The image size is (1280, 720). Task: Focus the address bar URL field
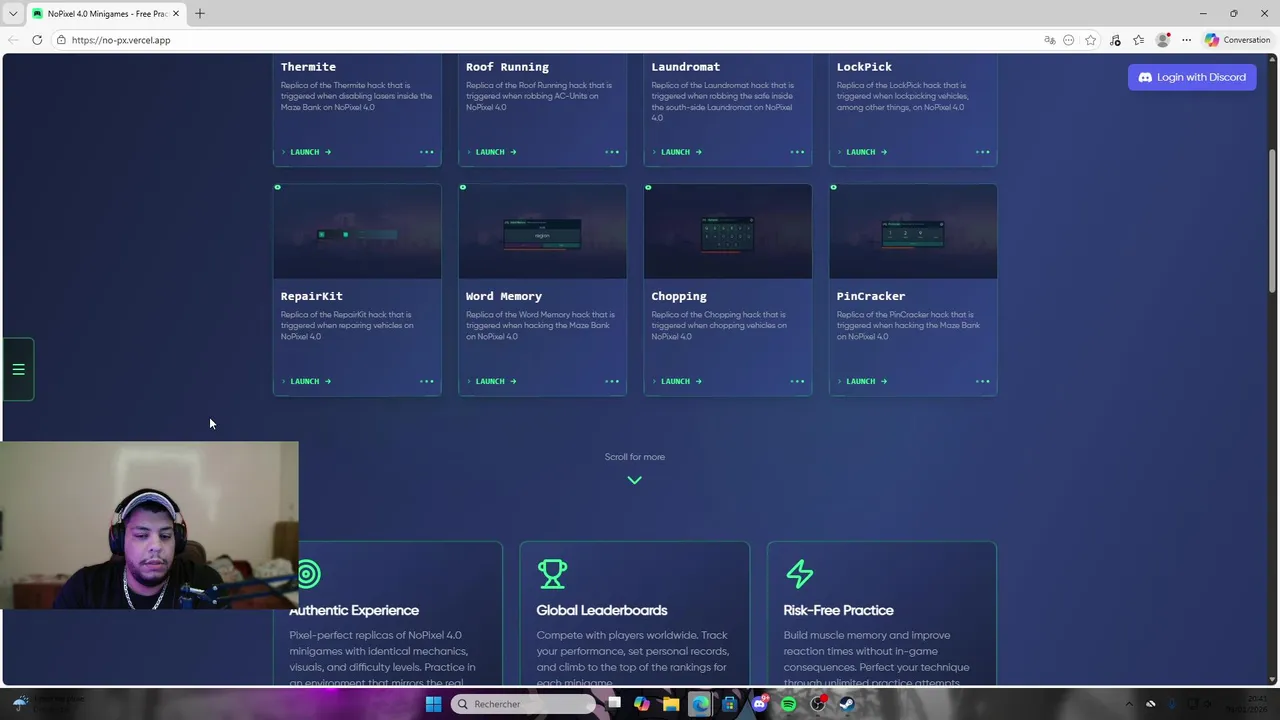coord(550,40)
